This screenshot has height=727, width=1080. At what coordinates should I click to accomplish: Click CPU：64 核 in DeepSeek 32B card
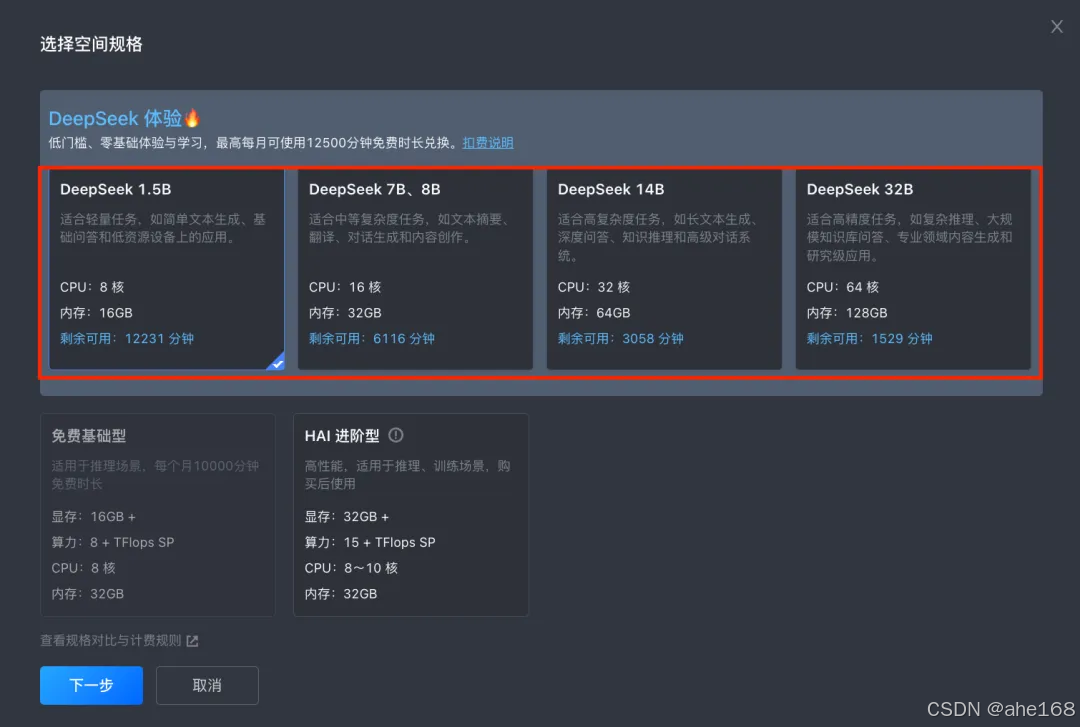[842, 287]
